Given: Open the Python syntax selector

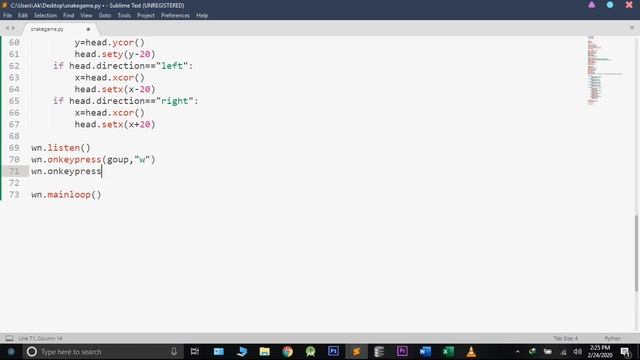Looking at the screenshot, I should tap(612, 338).
